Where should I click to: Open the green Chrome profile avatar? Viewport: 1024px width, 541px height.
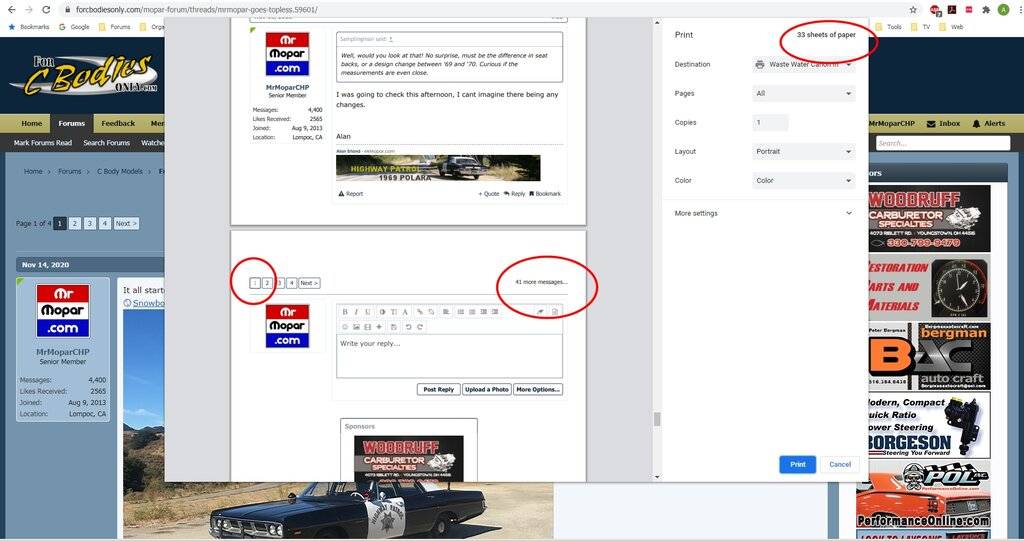coord(1003,9)
